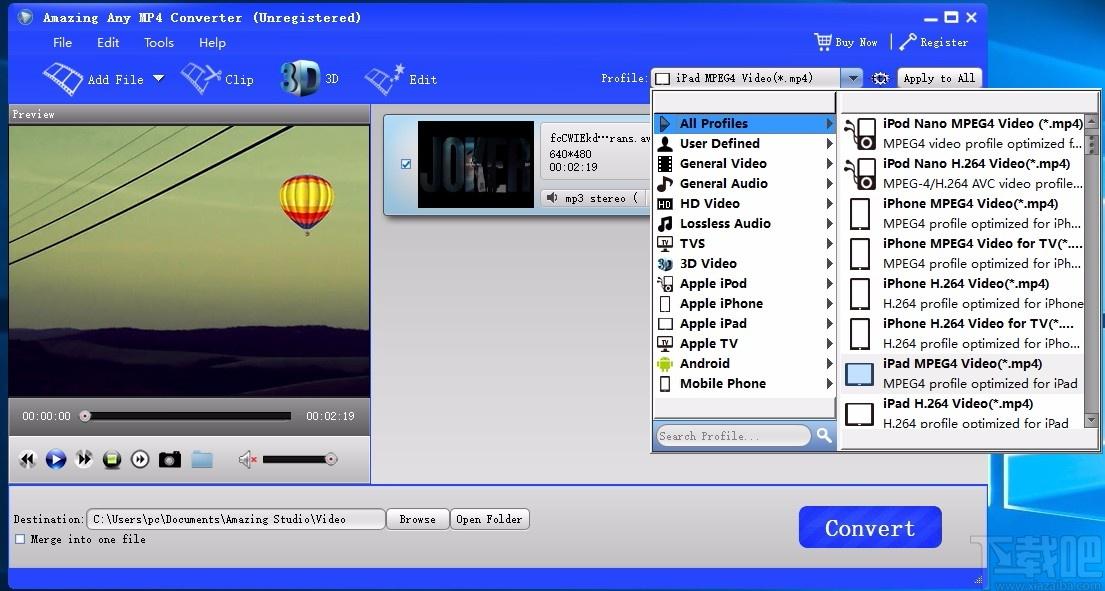Click the iPad H.264 Video tablet icon
This screenshot has width=1105, height=591.
pyautogui.click(x=860, y=413)
